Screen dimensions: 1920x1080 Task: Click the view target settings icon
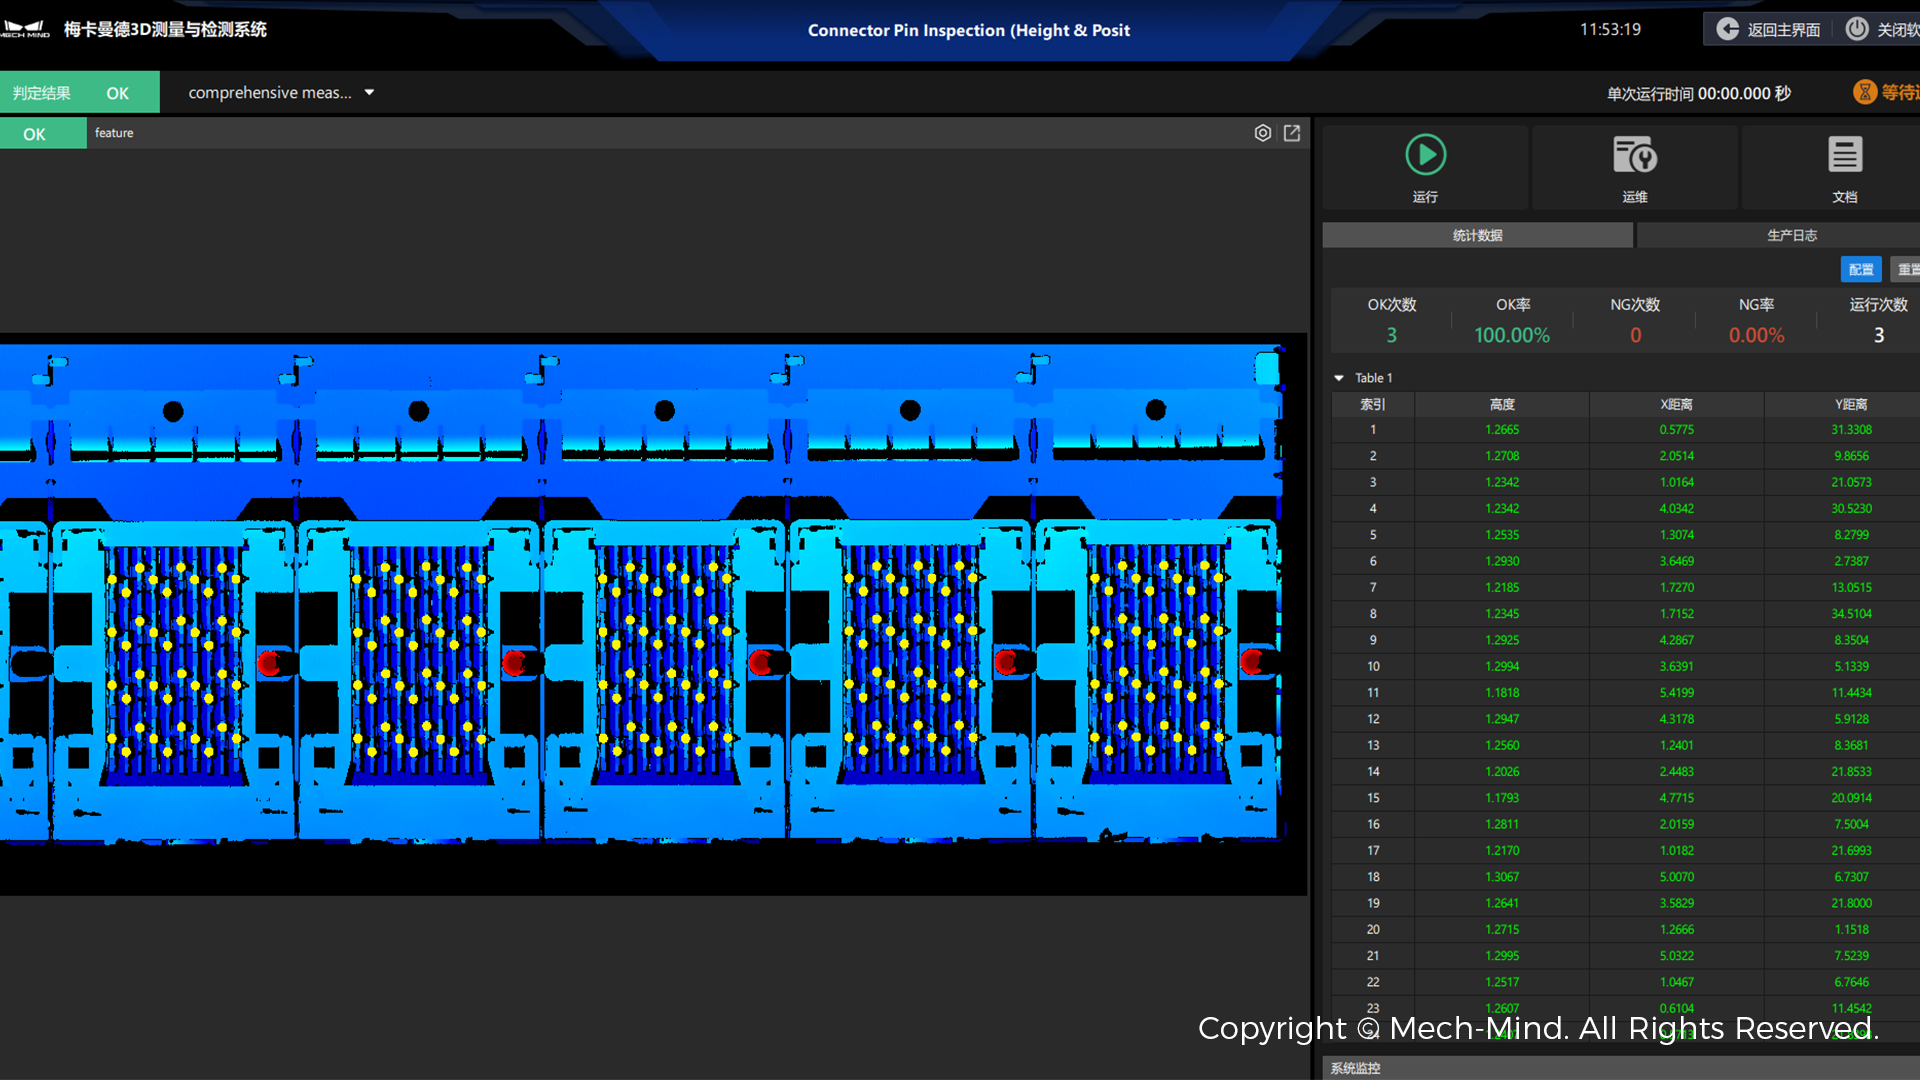(x=1263, y=133)
